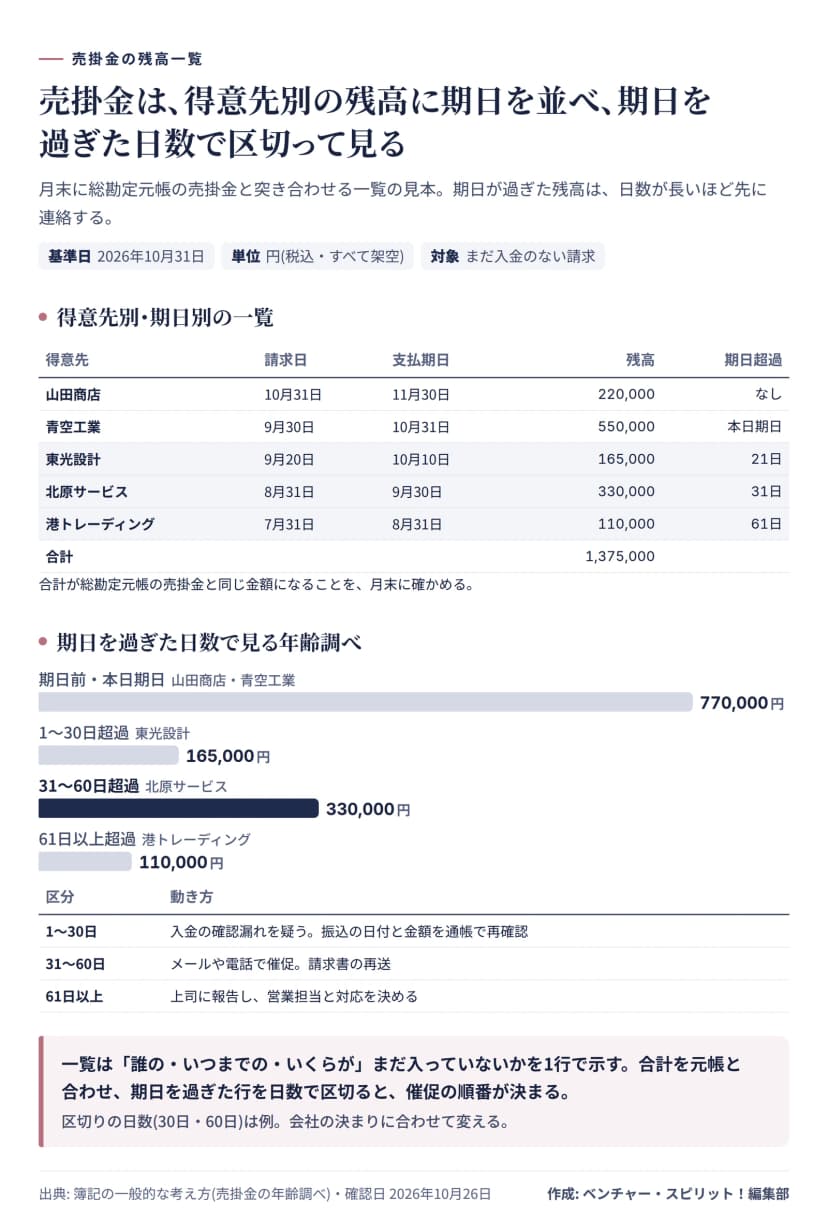Image resolution: width=828 pixels, height=1232 pixels.
Task: Click the 1,375,000 total amount
Action: click(620, 557)
